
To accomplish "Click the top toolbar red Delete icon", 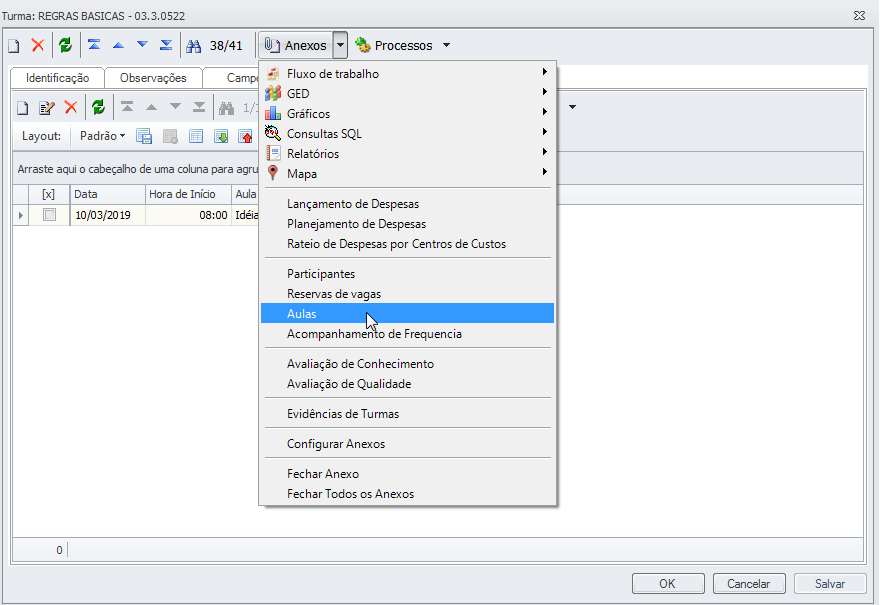I will (38, 45).
